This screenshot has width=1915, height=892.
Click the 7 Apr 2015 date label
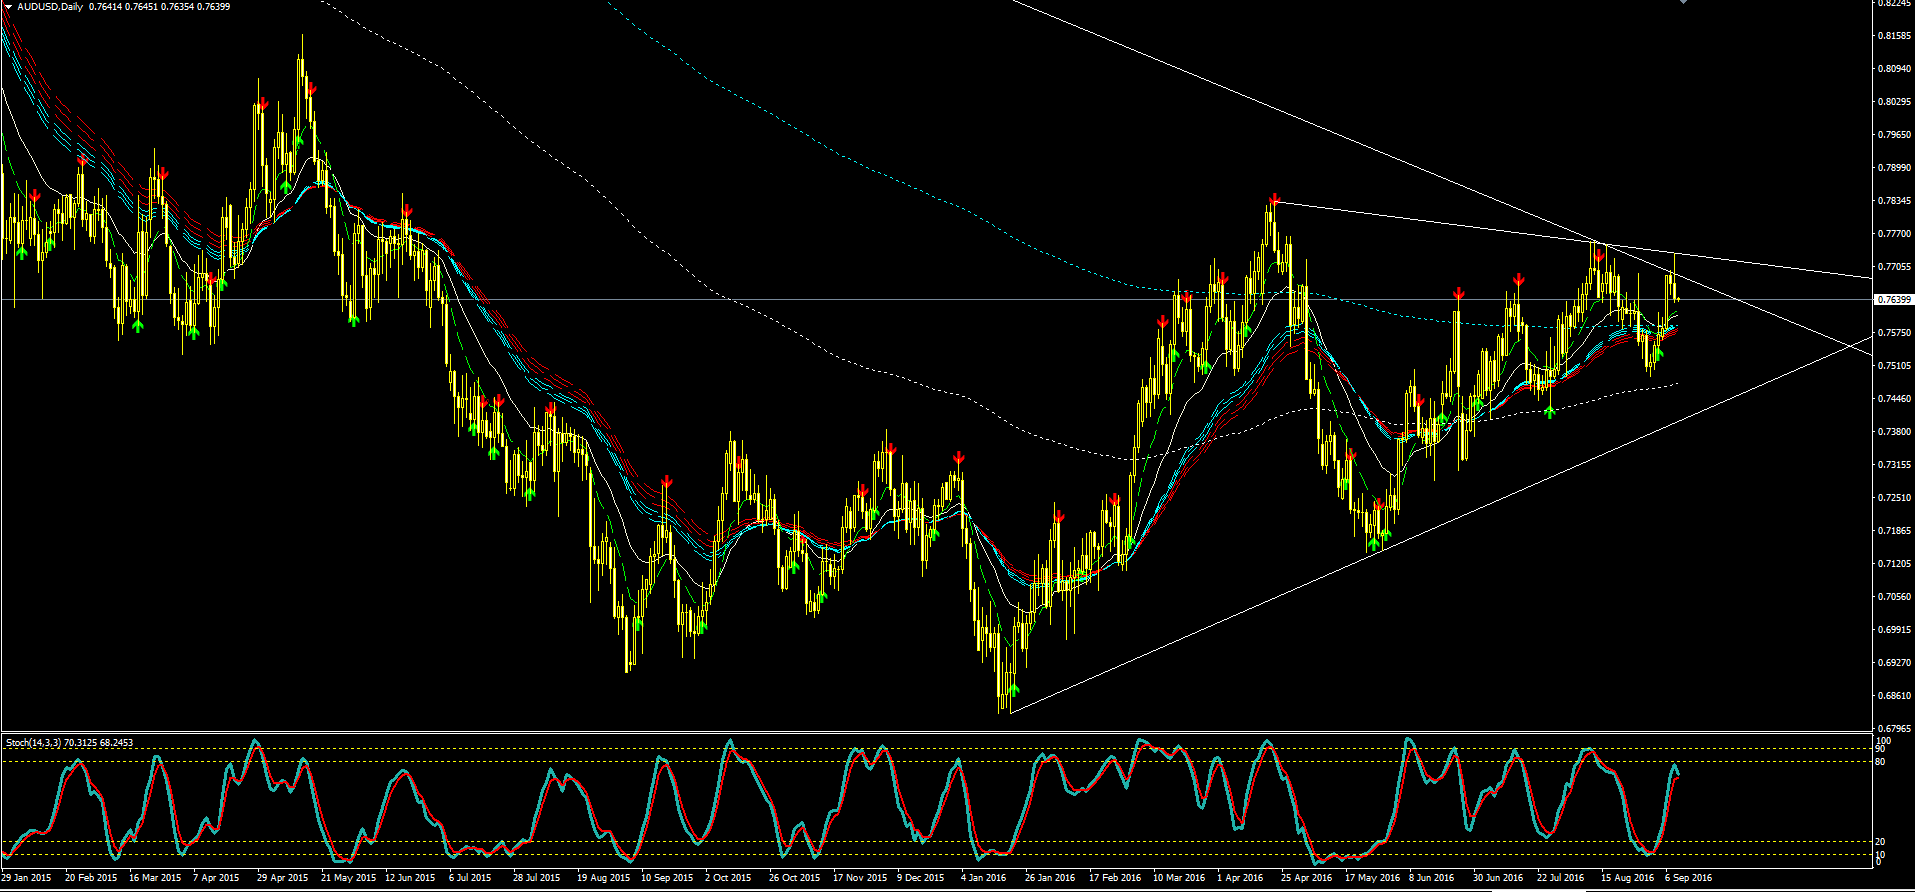tap(216, 878)
